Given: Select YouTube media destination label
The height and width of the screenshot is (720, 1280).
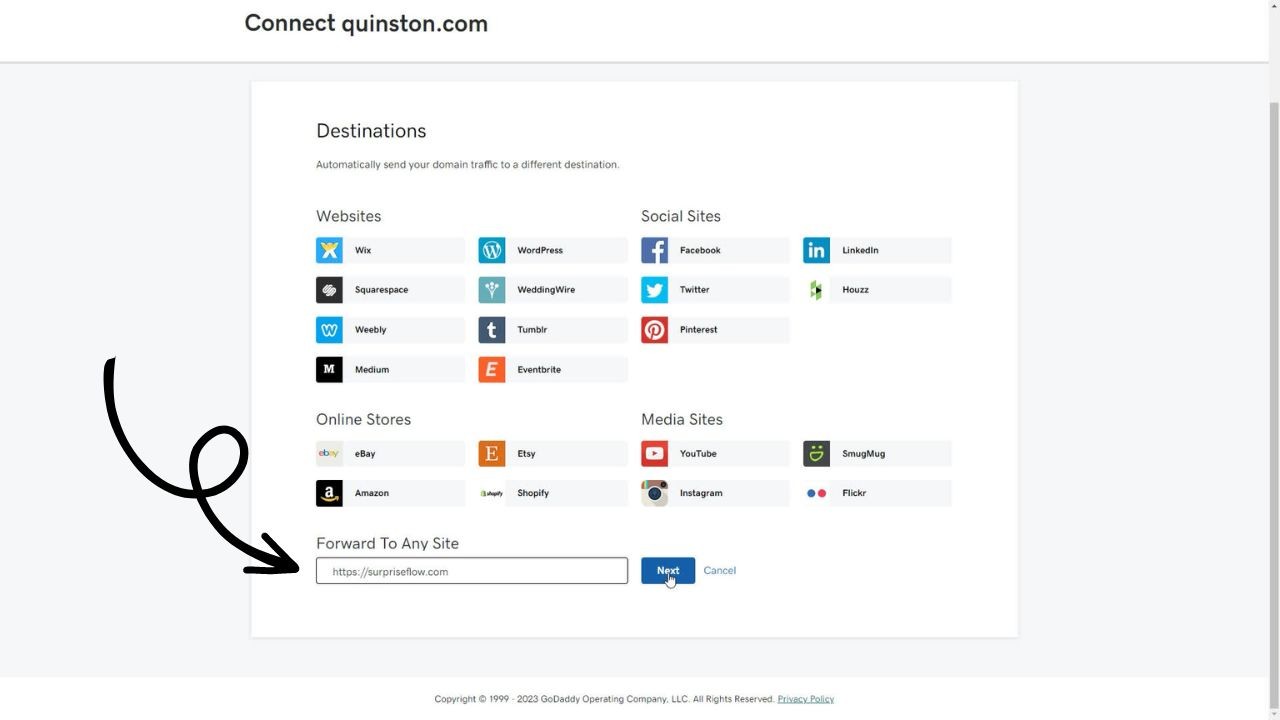Looking at the screenshot, I should (x=698, y=453).
